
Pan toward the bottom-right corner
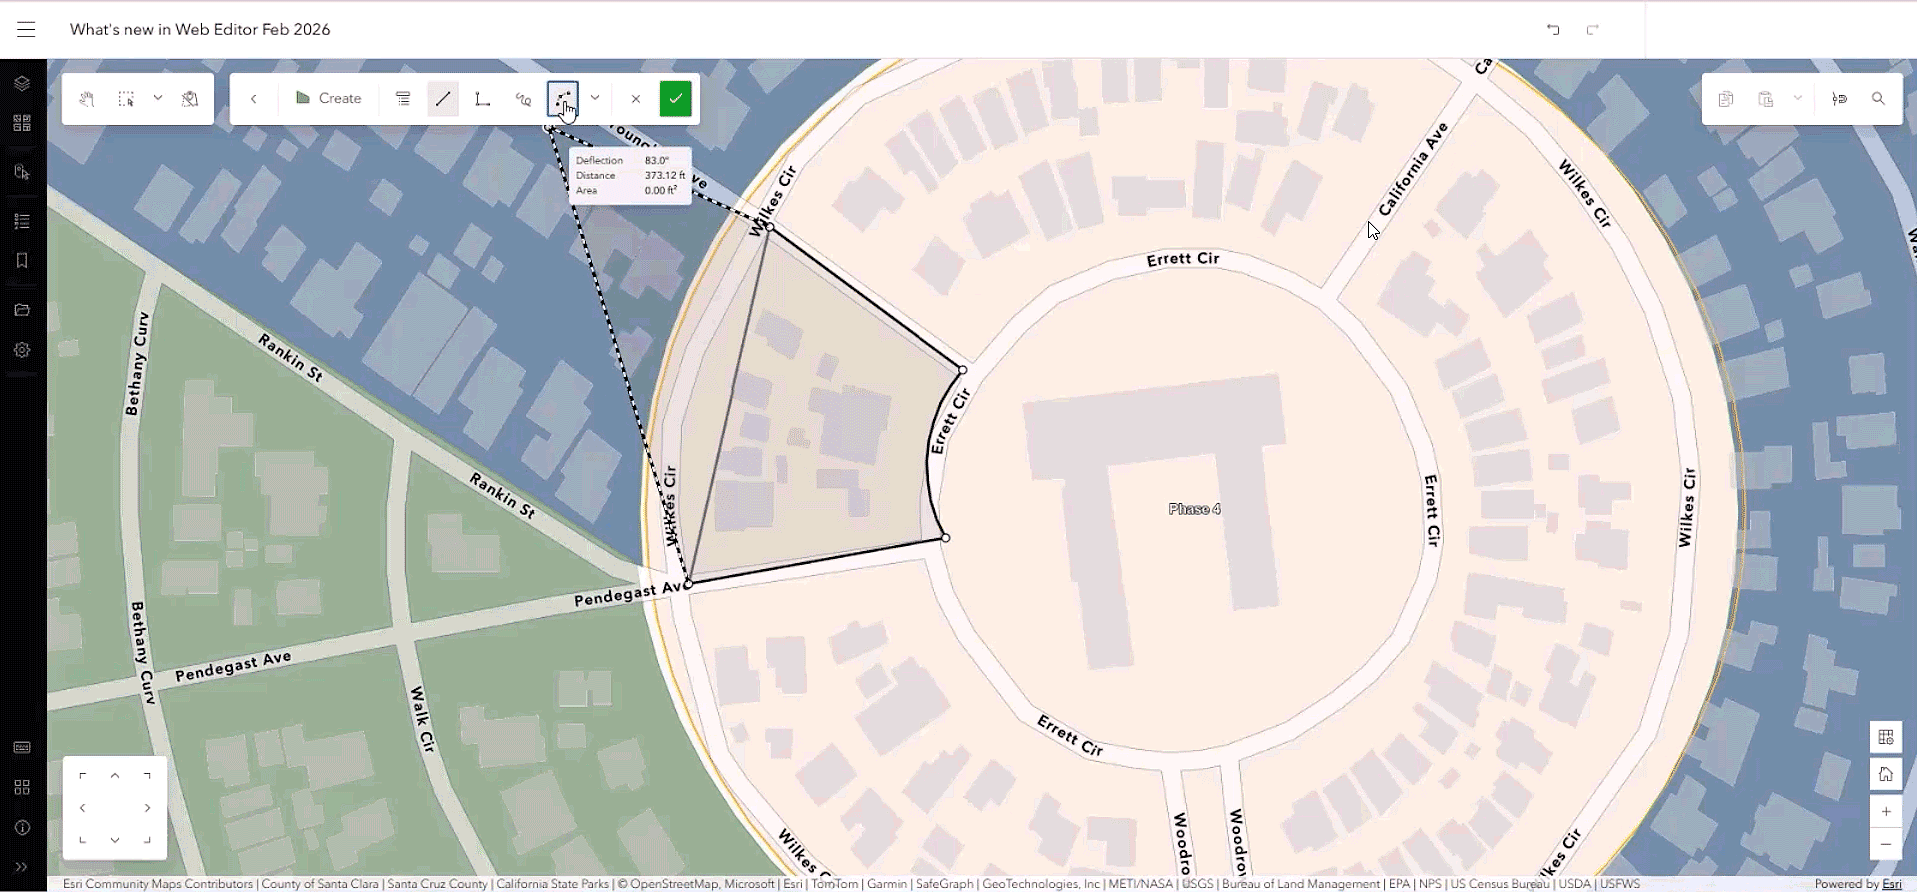[x=147, y=840]
